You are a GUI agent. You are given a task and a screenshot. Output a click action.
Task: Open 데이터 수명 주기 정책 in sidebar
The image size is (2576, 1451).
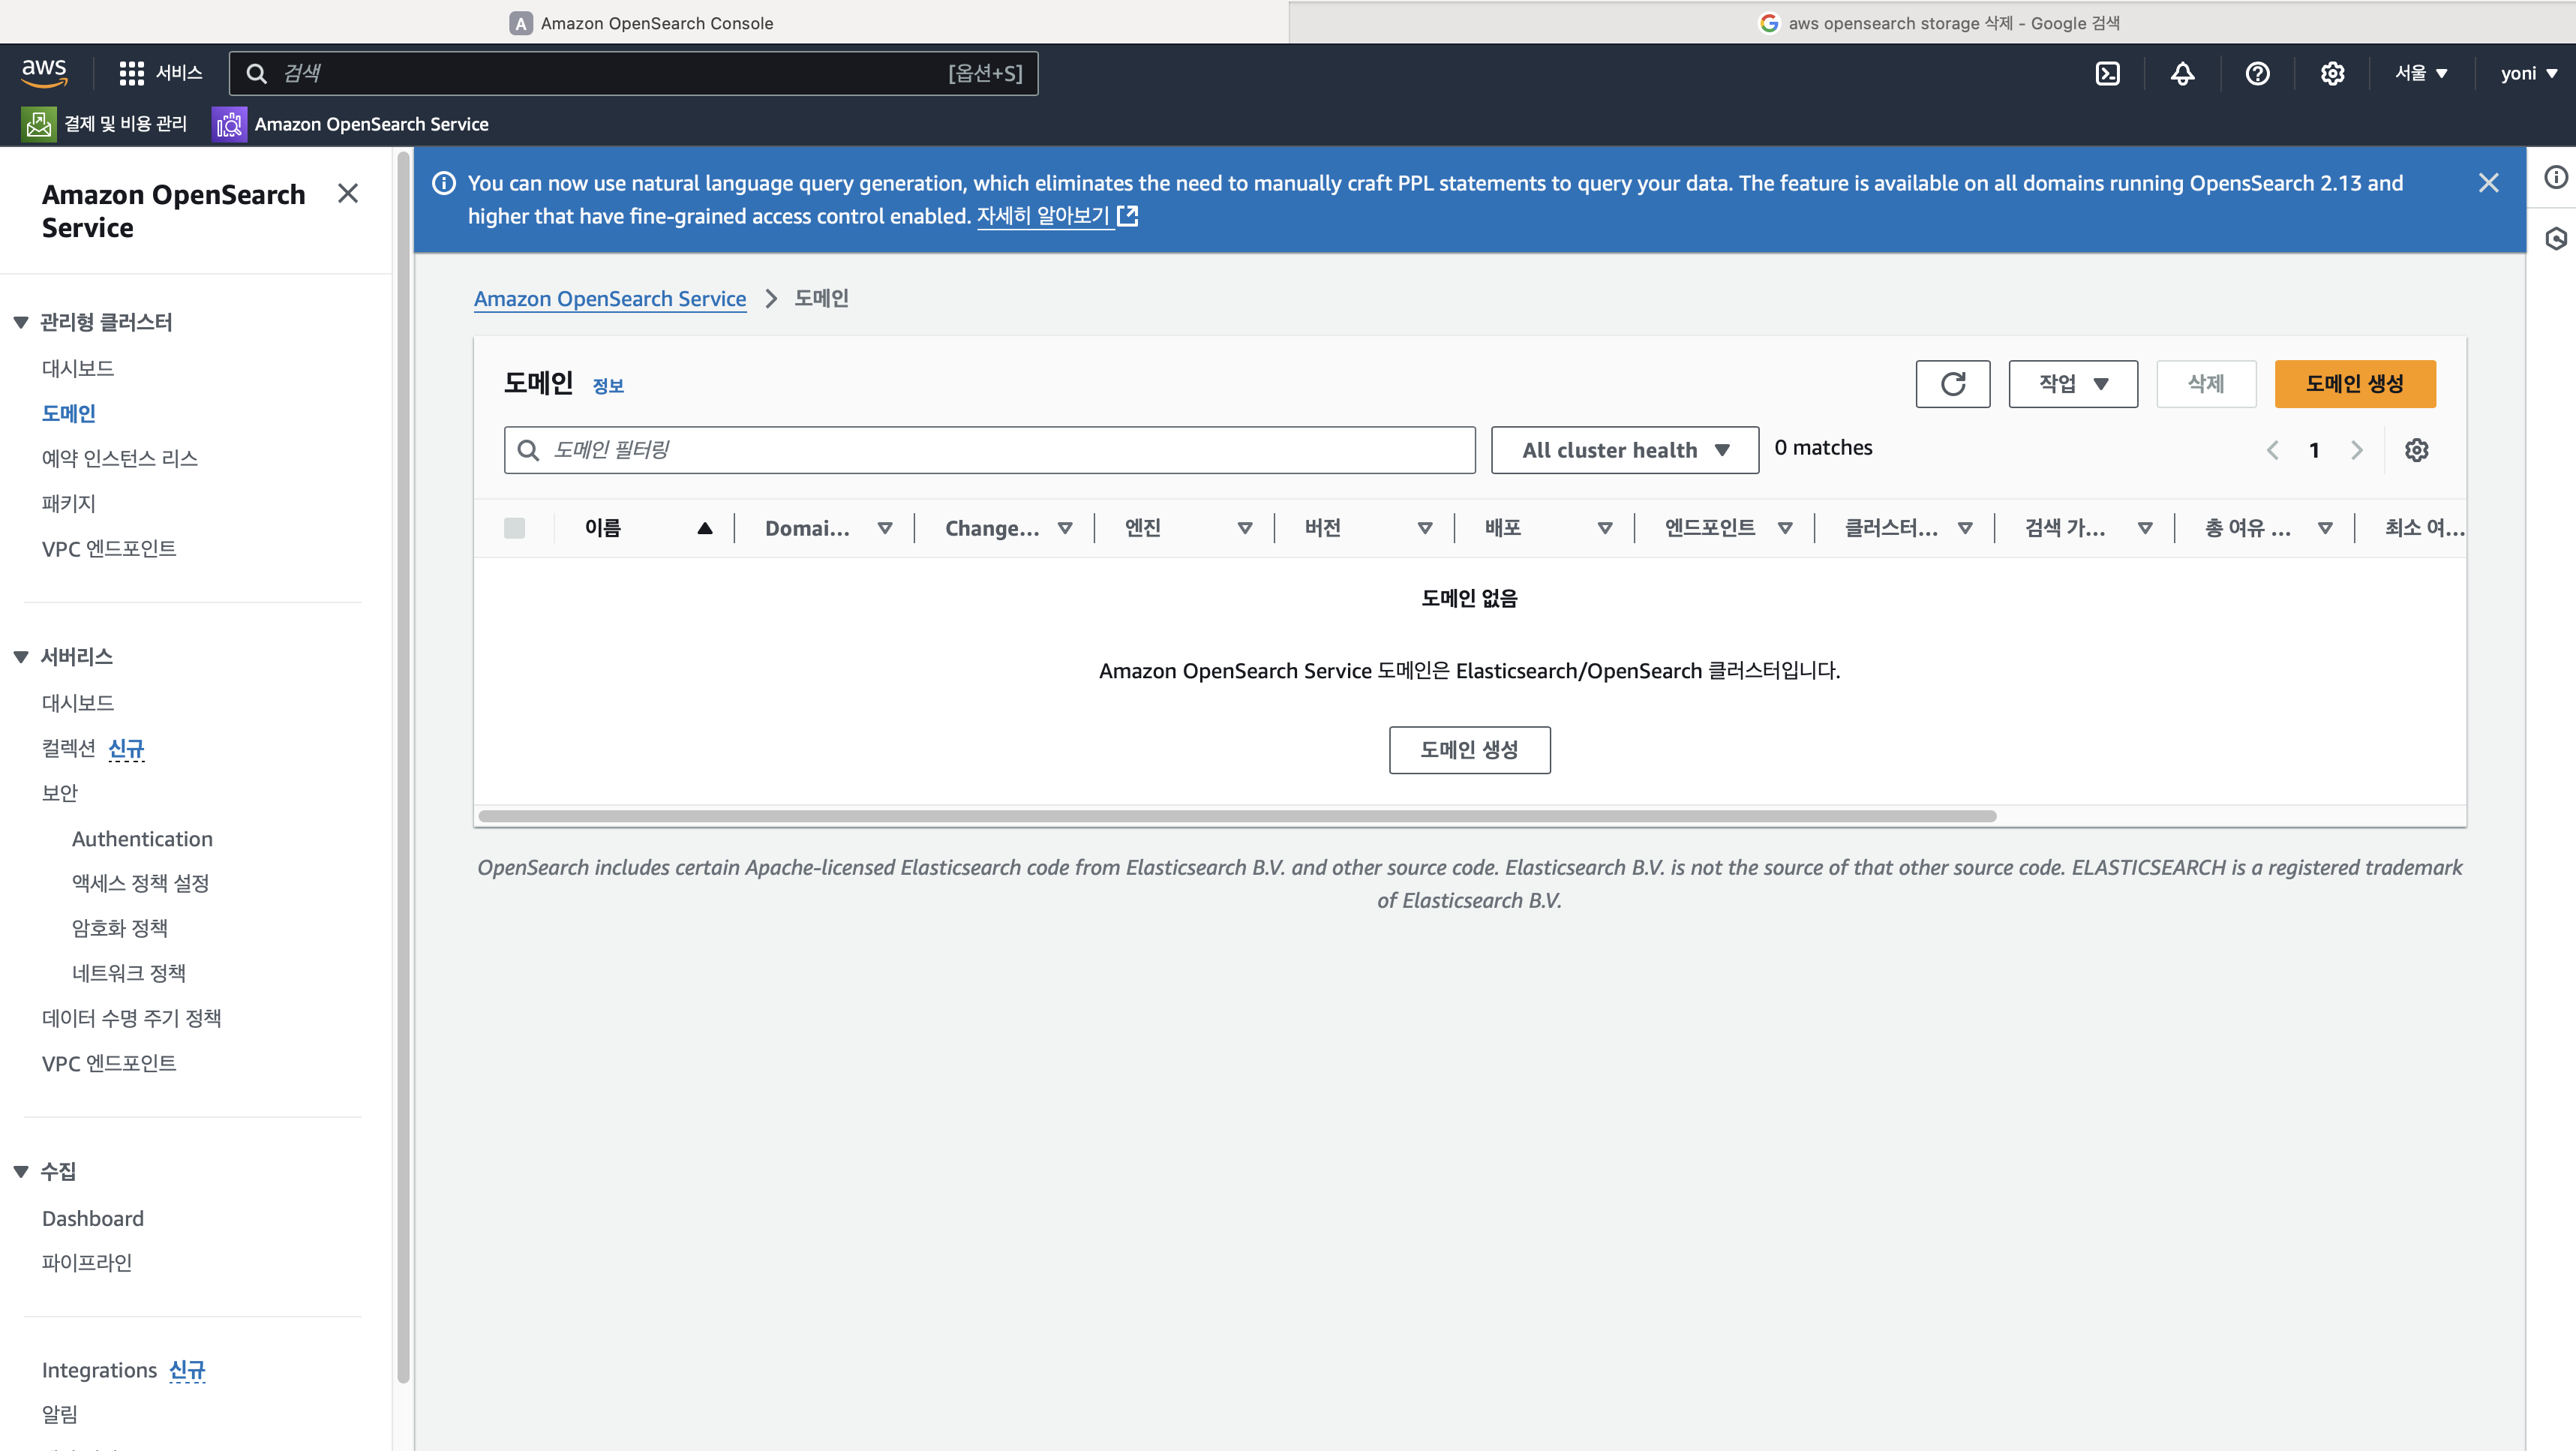[x=132, y=1018]
